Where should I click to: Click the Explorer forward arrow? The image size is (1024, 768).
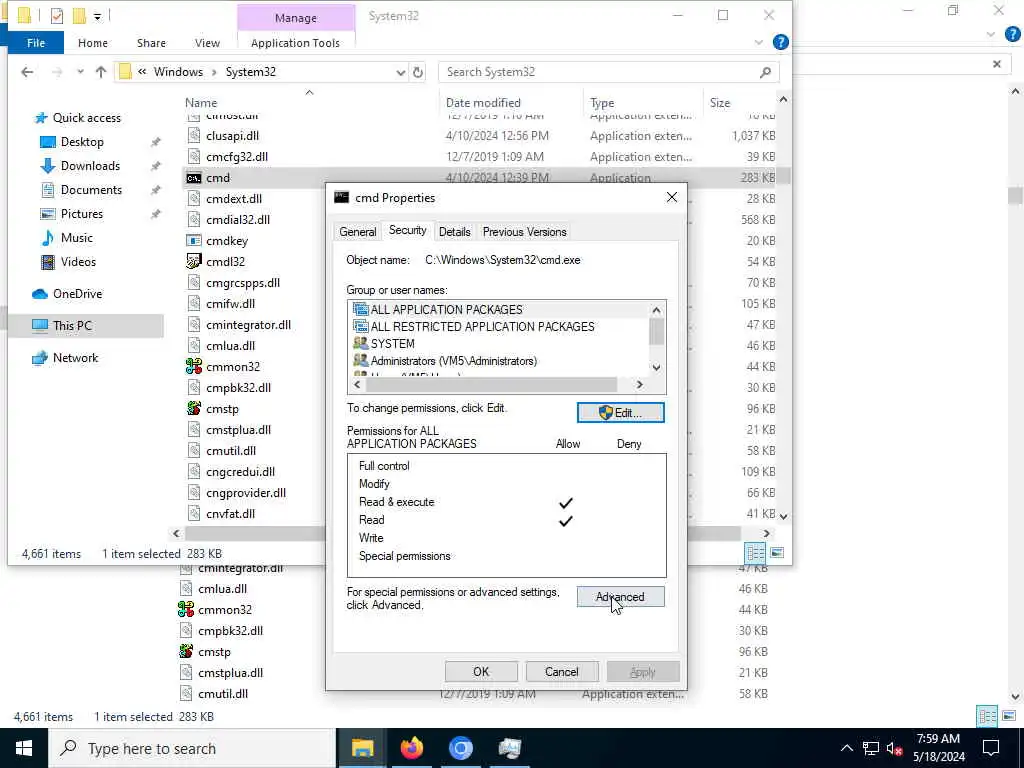[57, 72]
